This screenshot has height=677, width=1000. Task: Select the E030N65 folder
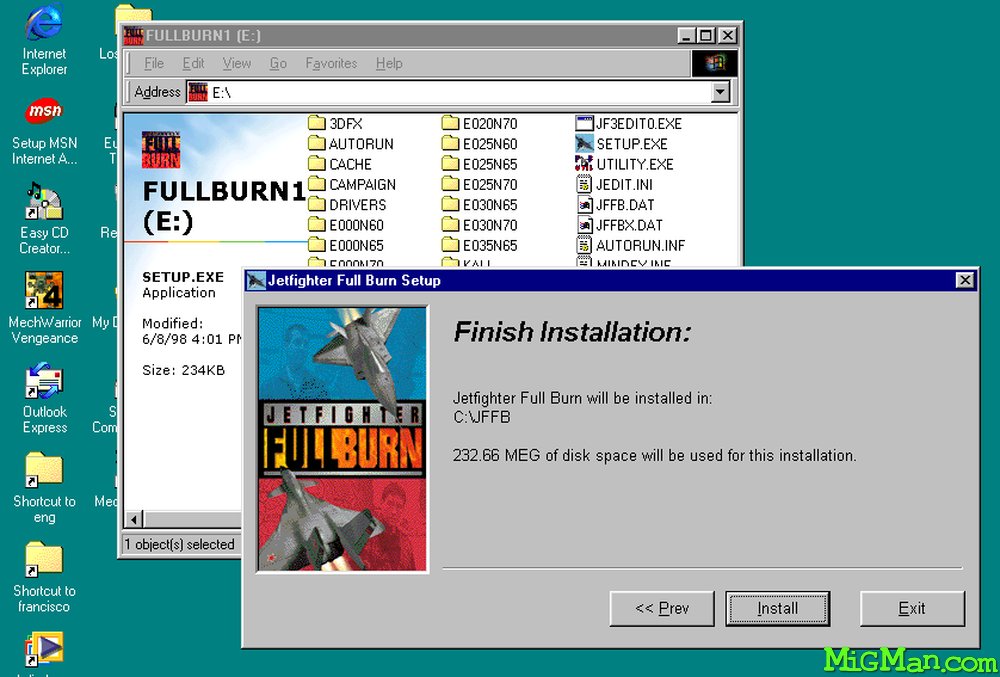click(480, 205)
